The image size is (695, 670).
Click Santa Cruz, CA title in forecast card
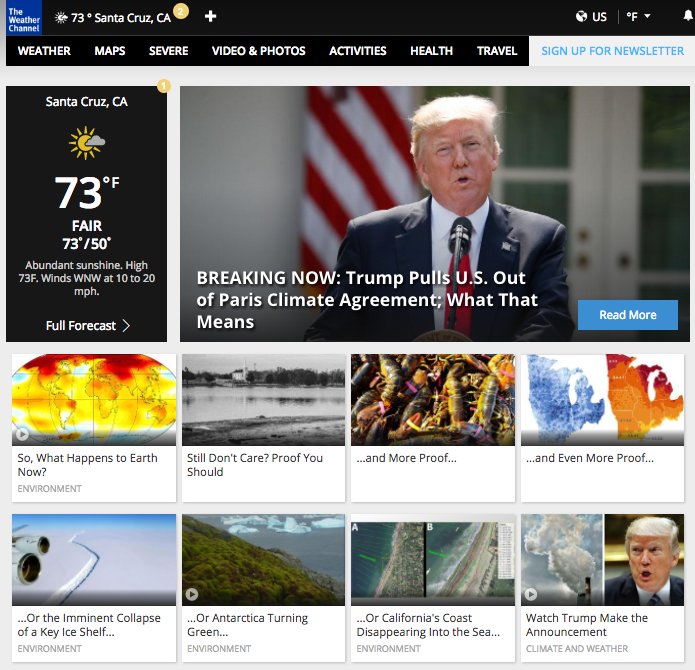(86, 101)
